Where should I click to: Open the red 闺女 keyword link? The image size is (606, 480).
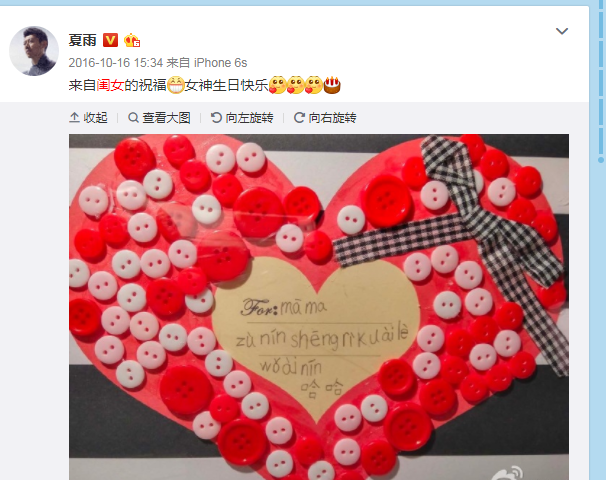110,85
